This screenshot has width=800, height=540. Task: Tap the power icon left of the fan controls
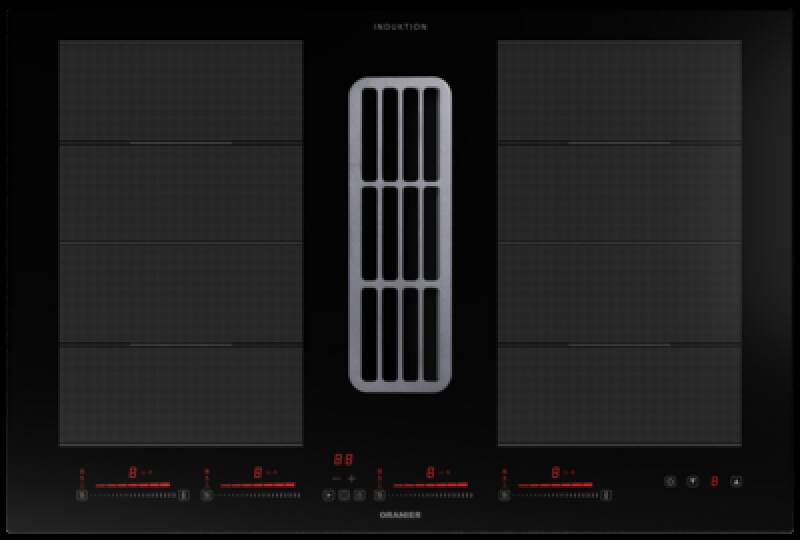click(670, 481)
